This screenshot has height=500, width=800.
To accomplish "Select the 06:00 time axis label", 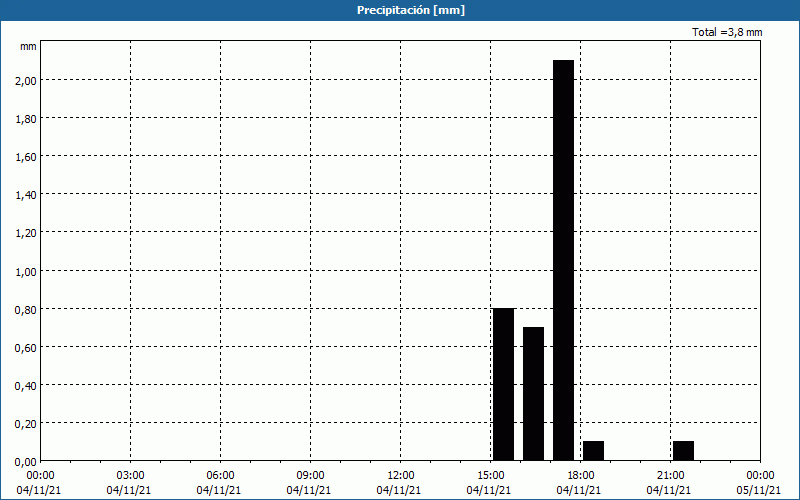I will [220, 475].
